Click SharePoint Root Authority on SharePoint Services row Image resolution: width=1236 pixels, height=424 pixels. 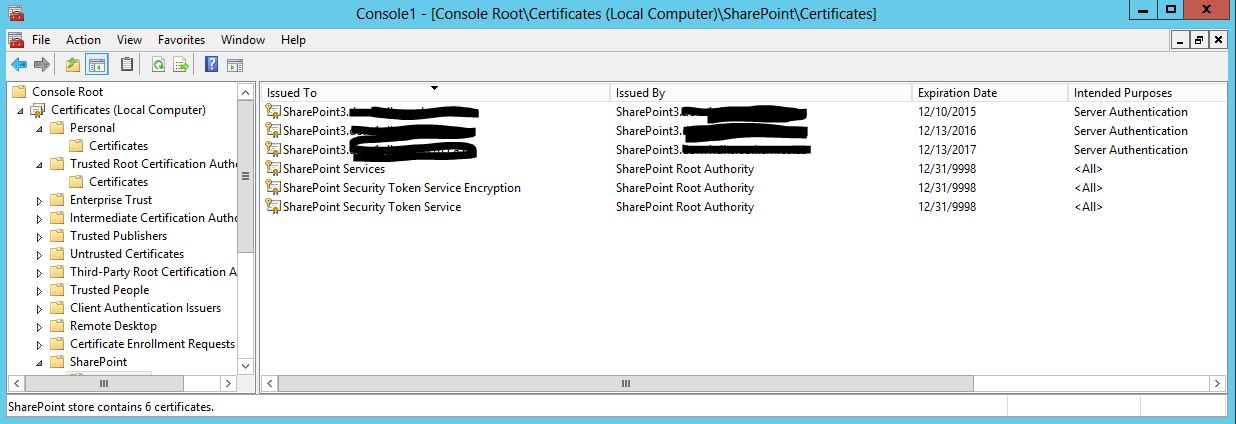pyautogui.click(x=685, y=169)
